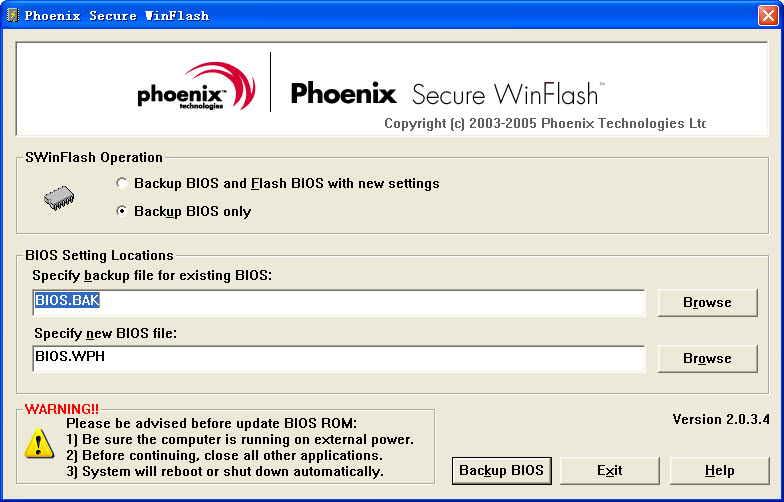
Task: Exit the WinFlash utility
Action: click(609, 471)
